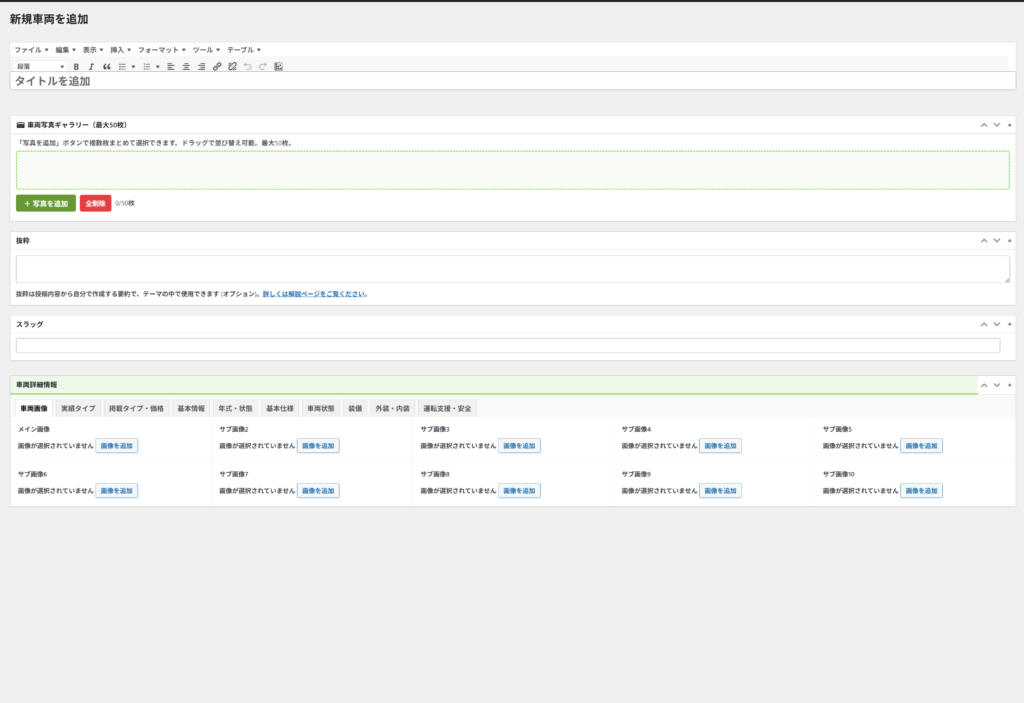This screenshot has height=703, width=1024.
Task: Switch to the 運転支援・安全 tab
Action: 447,408
